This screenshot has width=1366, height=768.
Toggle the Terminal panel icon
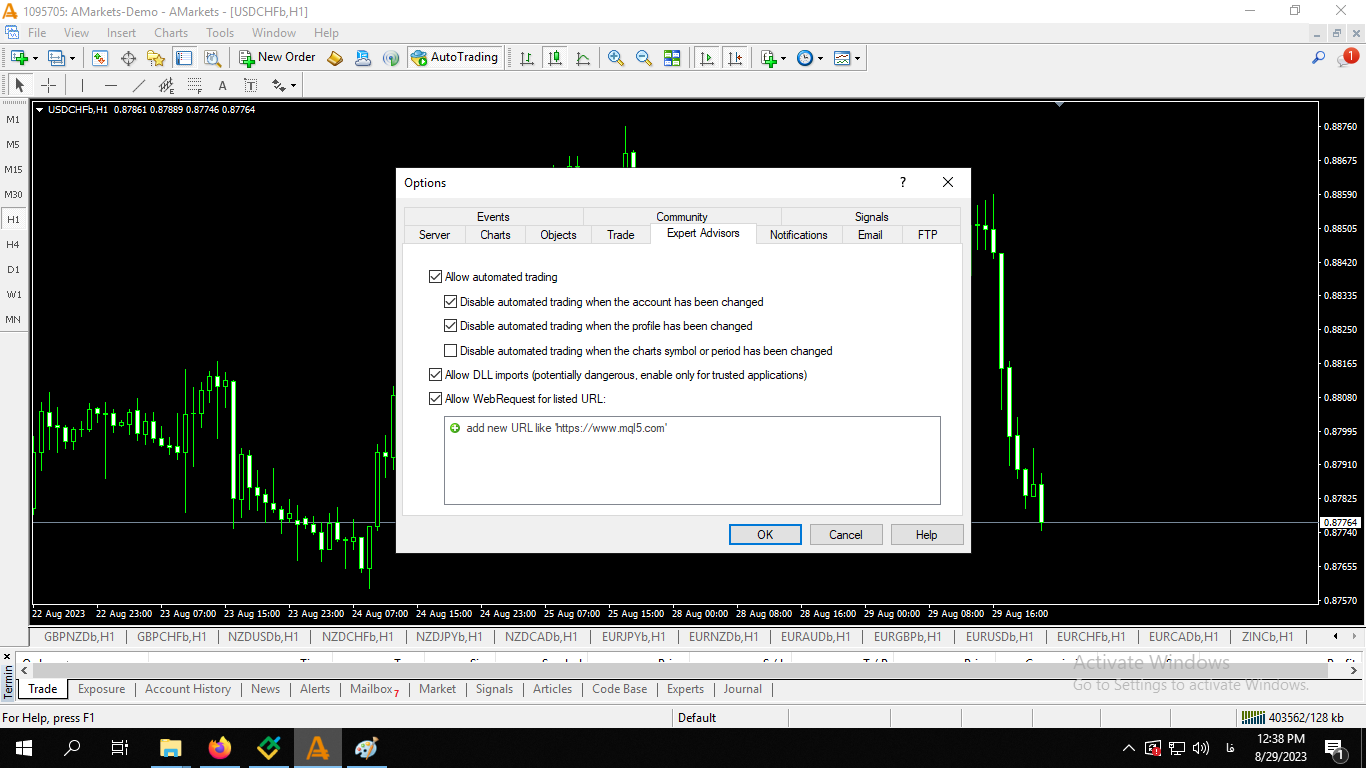coord(184,58)
